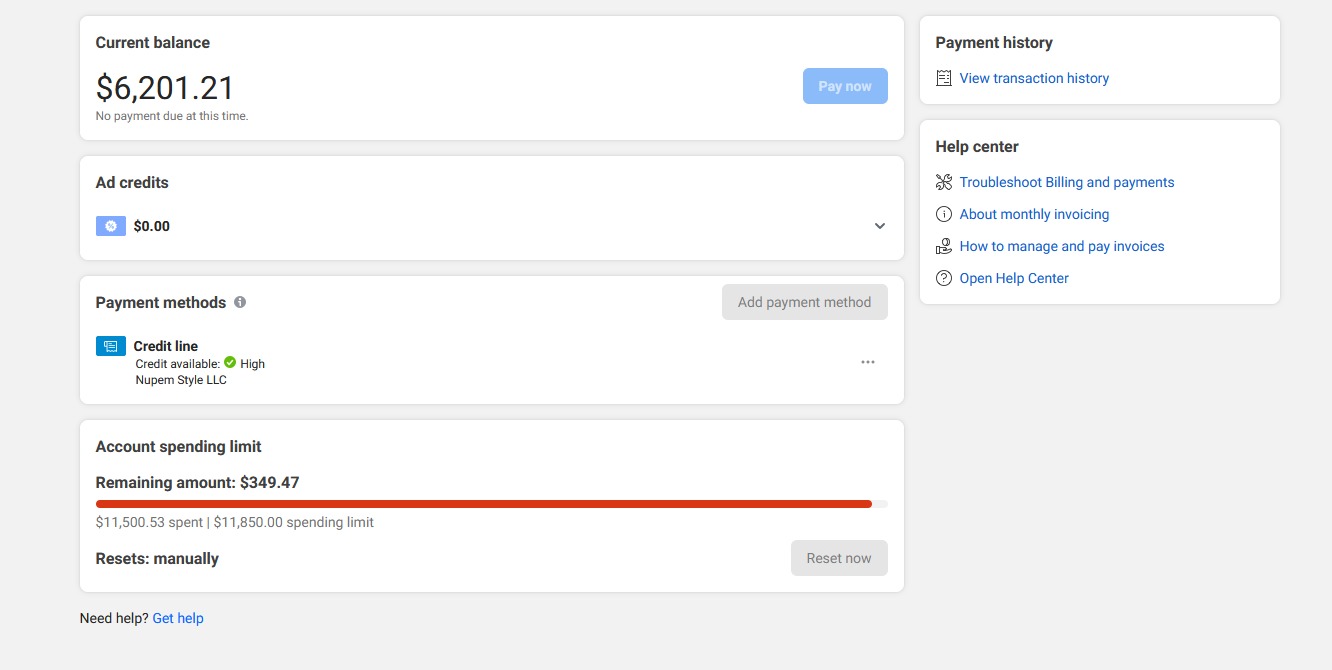Open the Credit line three-dot options menu
1332x670 pixels.
click(x=868, y=362)
